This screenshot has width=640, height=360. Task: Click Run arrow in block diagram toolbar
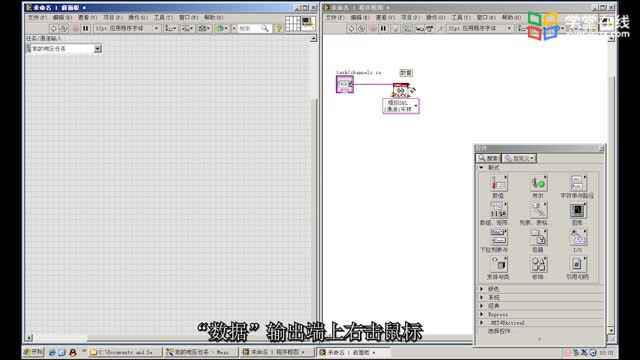[351, 28]
